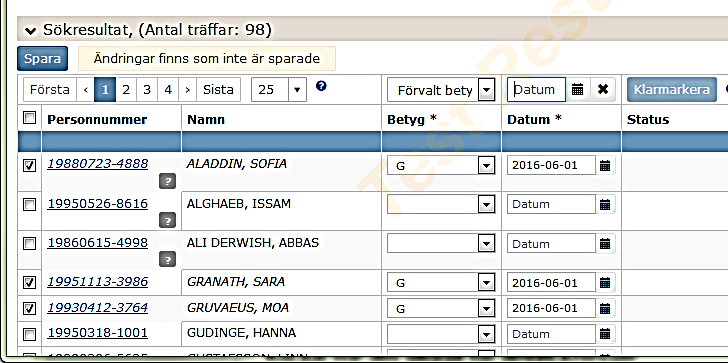Click the question icon under 19860615-4998
728x363 pixels.
click(167, 259)
